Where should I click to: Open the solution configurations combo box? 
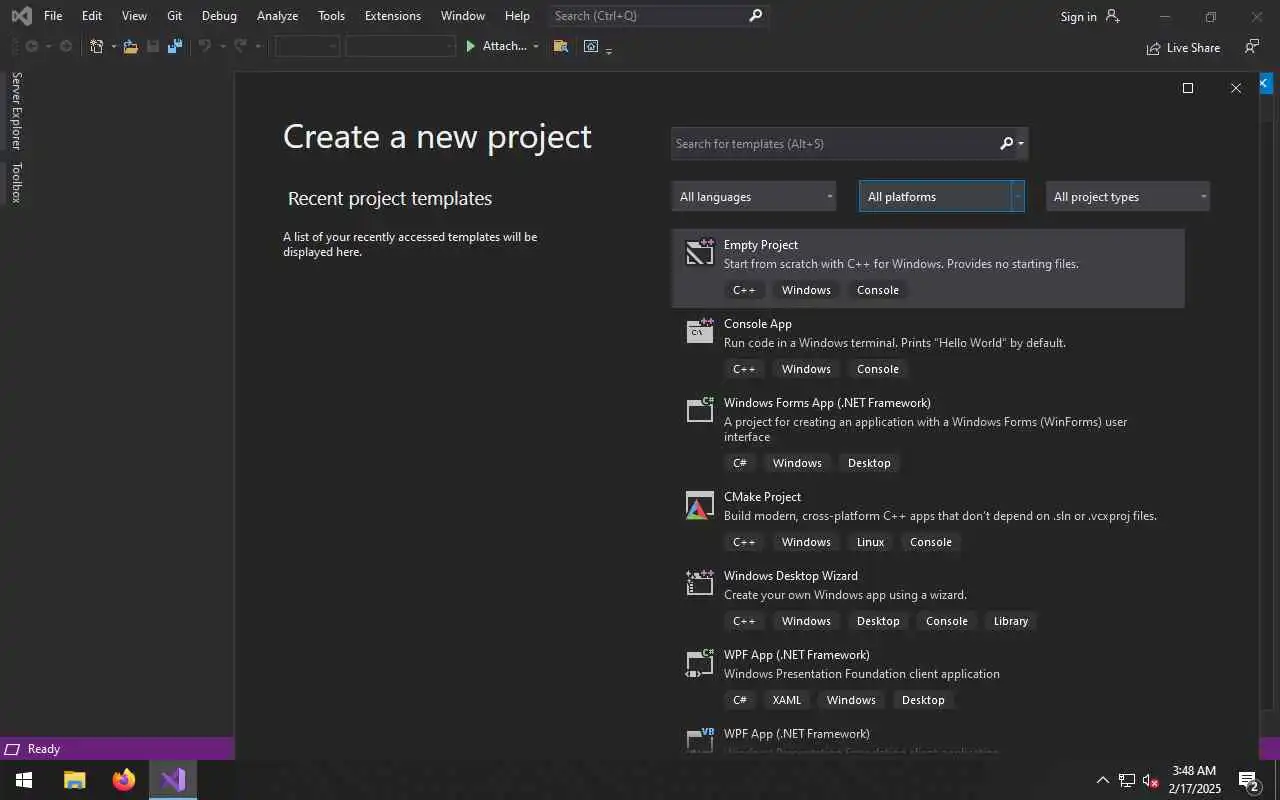click(307, 46)
